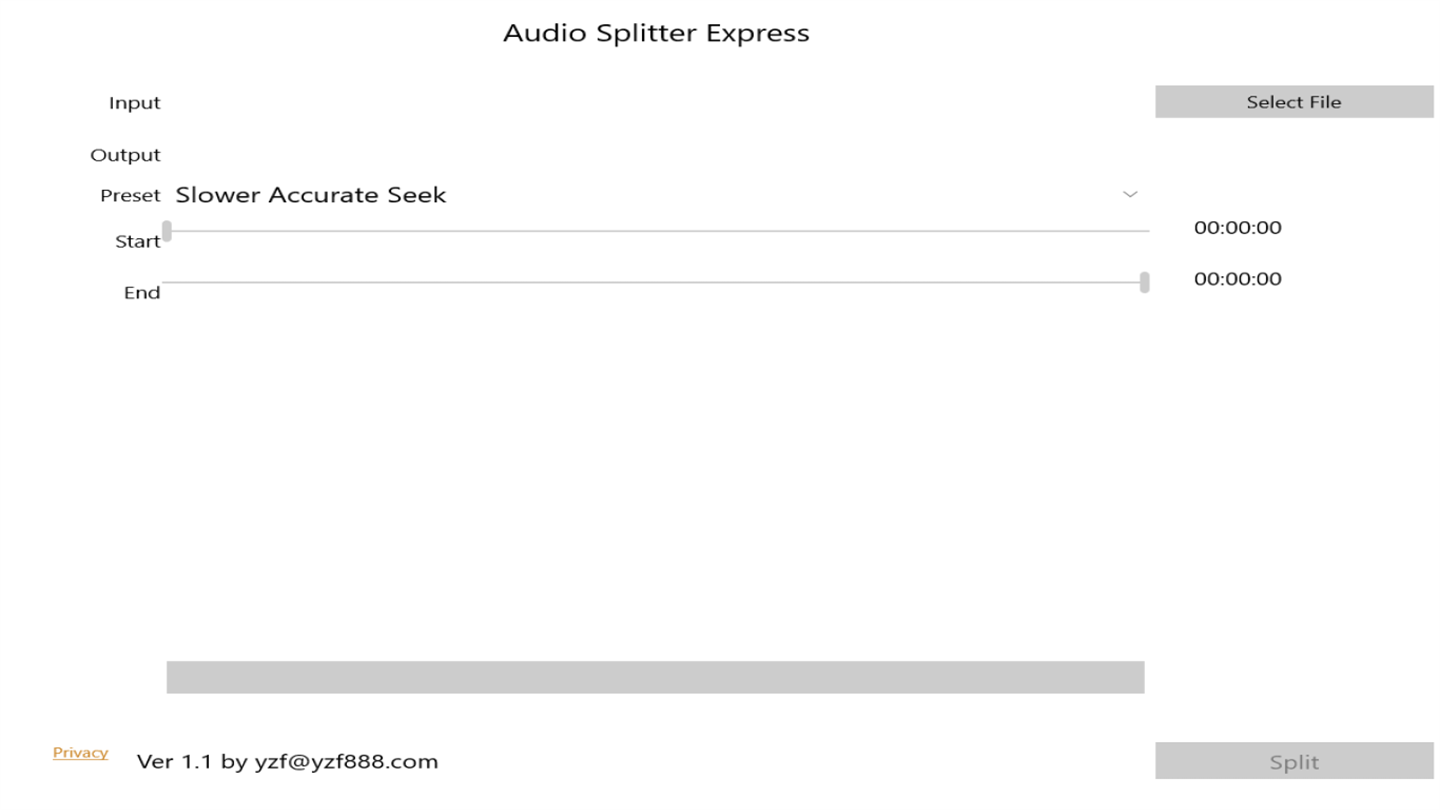Click the Audio Splitter Express title
The height and width of the screenshot is (810, 1440).
[x=656, y=33]
